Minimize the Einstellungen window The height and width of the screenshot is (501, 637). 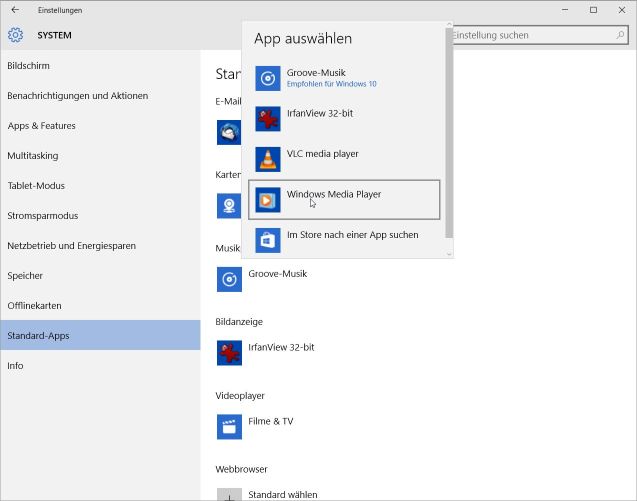(x=565, y=10)
